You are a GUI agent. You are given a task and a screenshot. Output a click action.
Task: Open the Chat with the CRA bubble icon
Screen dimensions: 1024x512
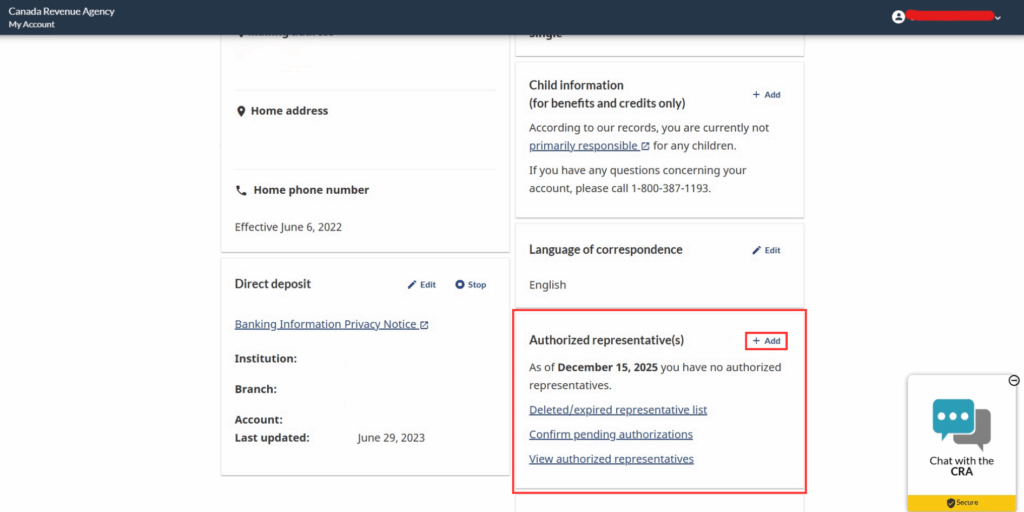click(960, 422)
